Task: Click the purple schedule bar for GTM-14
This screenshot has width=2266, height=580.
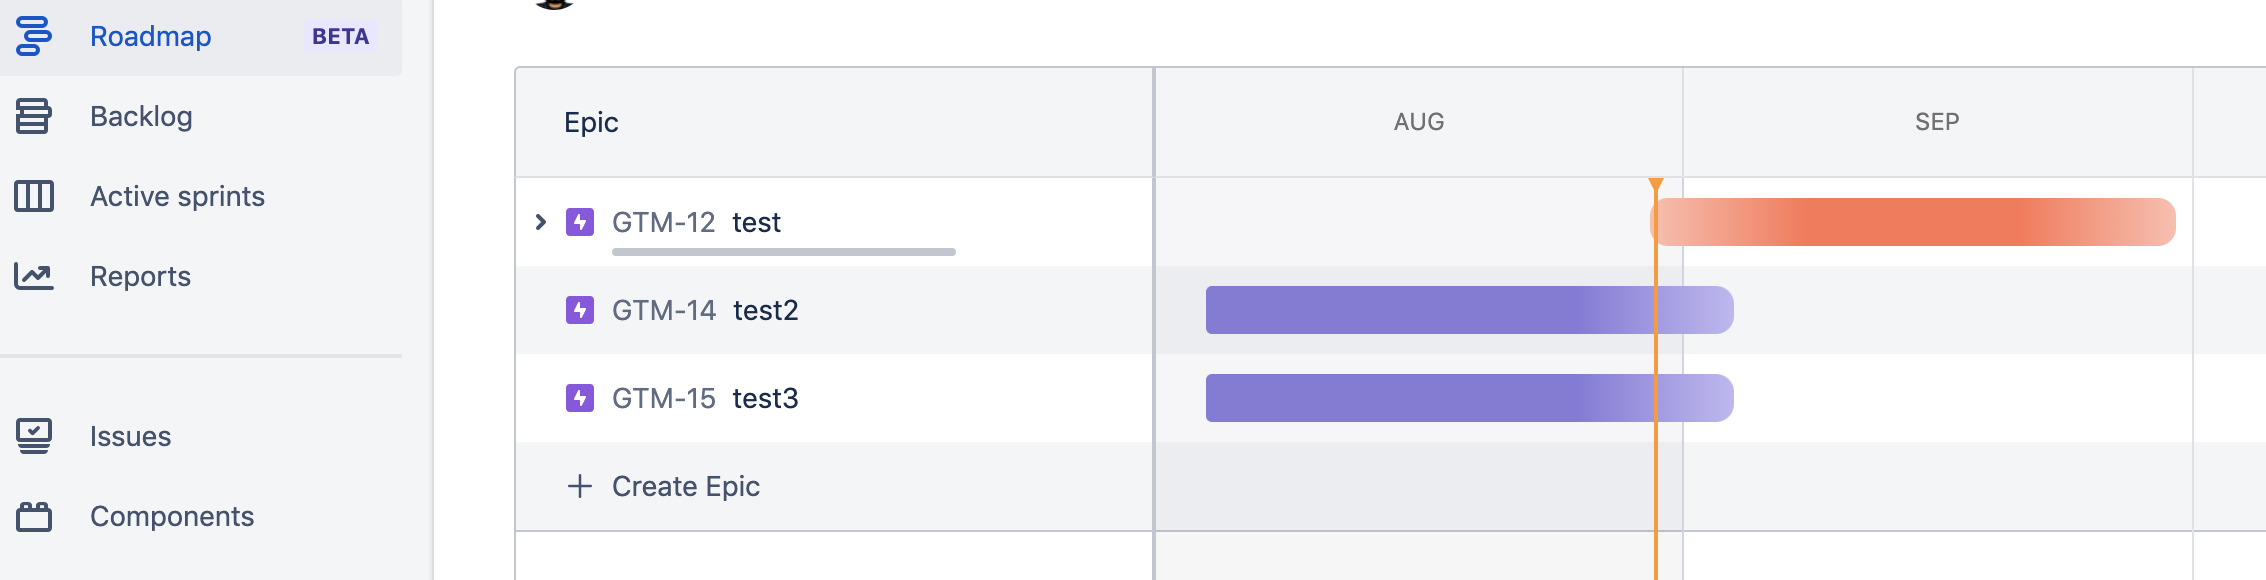Action: (x=1470, y=310)
